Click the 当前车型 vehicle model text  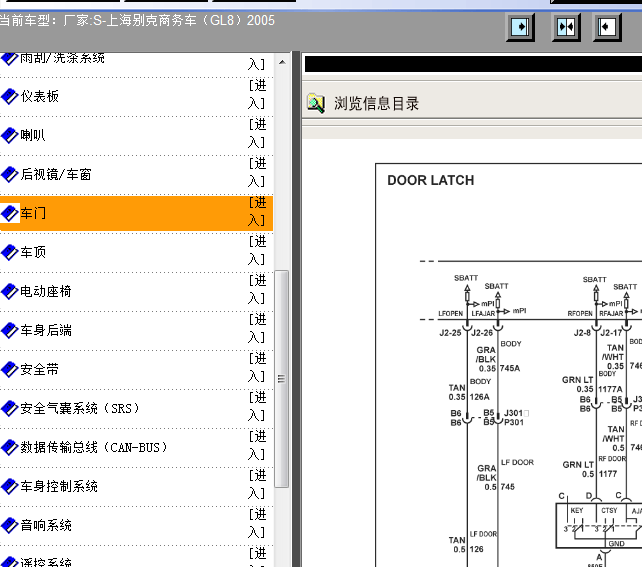(137, 20)
